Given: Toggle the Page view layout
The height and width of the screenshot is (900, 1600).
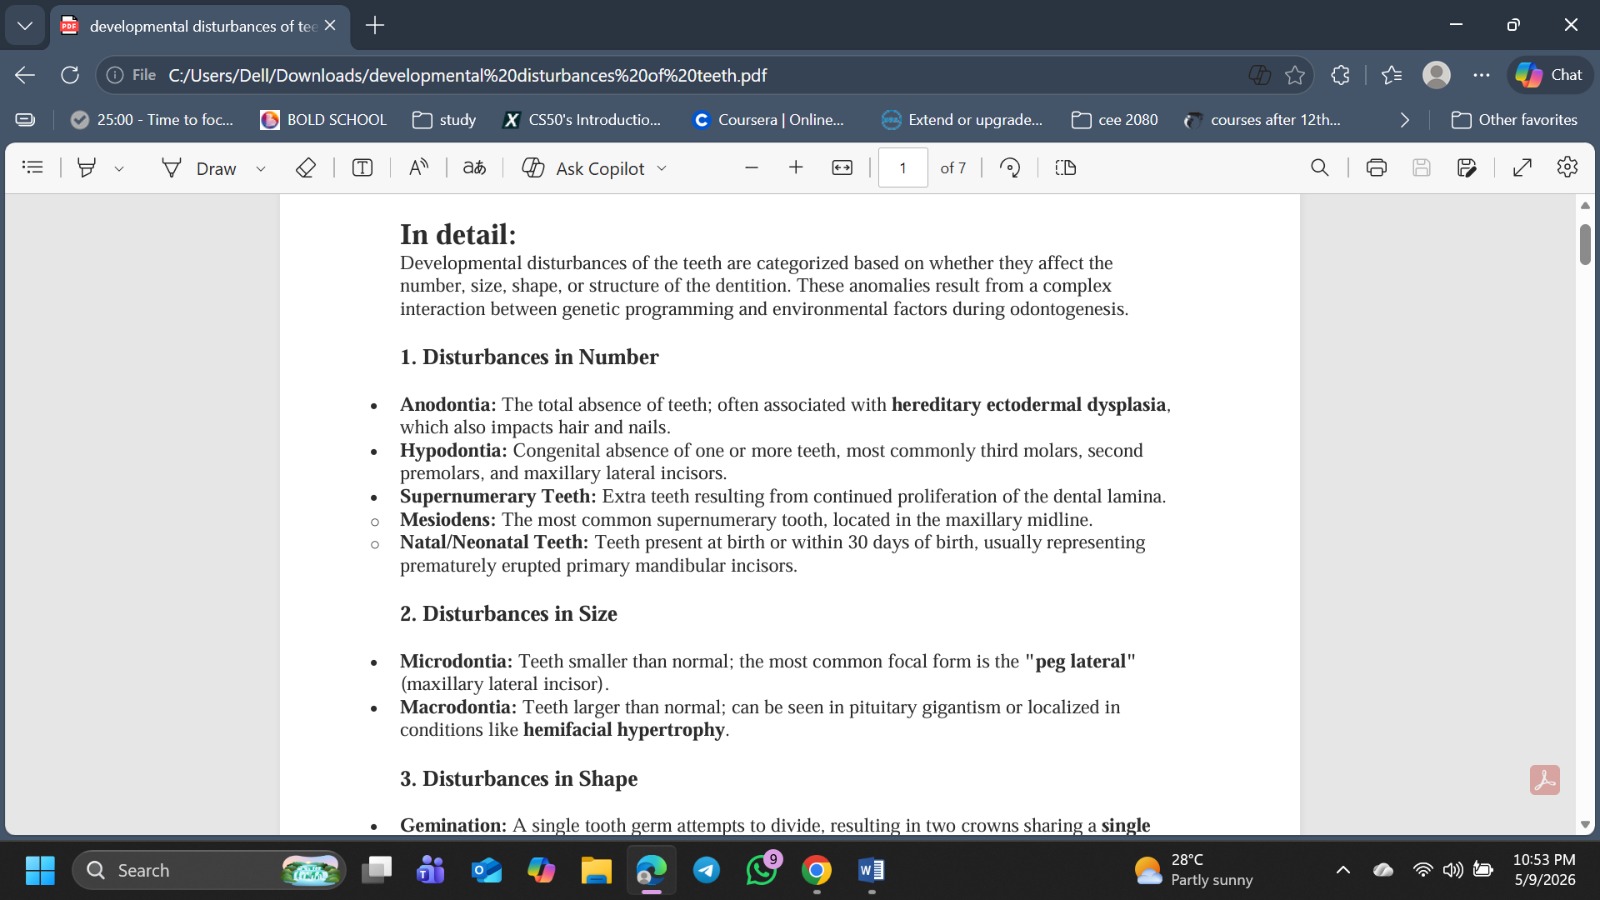Looking at the screenshot, I should click(x=1066, y=168).
